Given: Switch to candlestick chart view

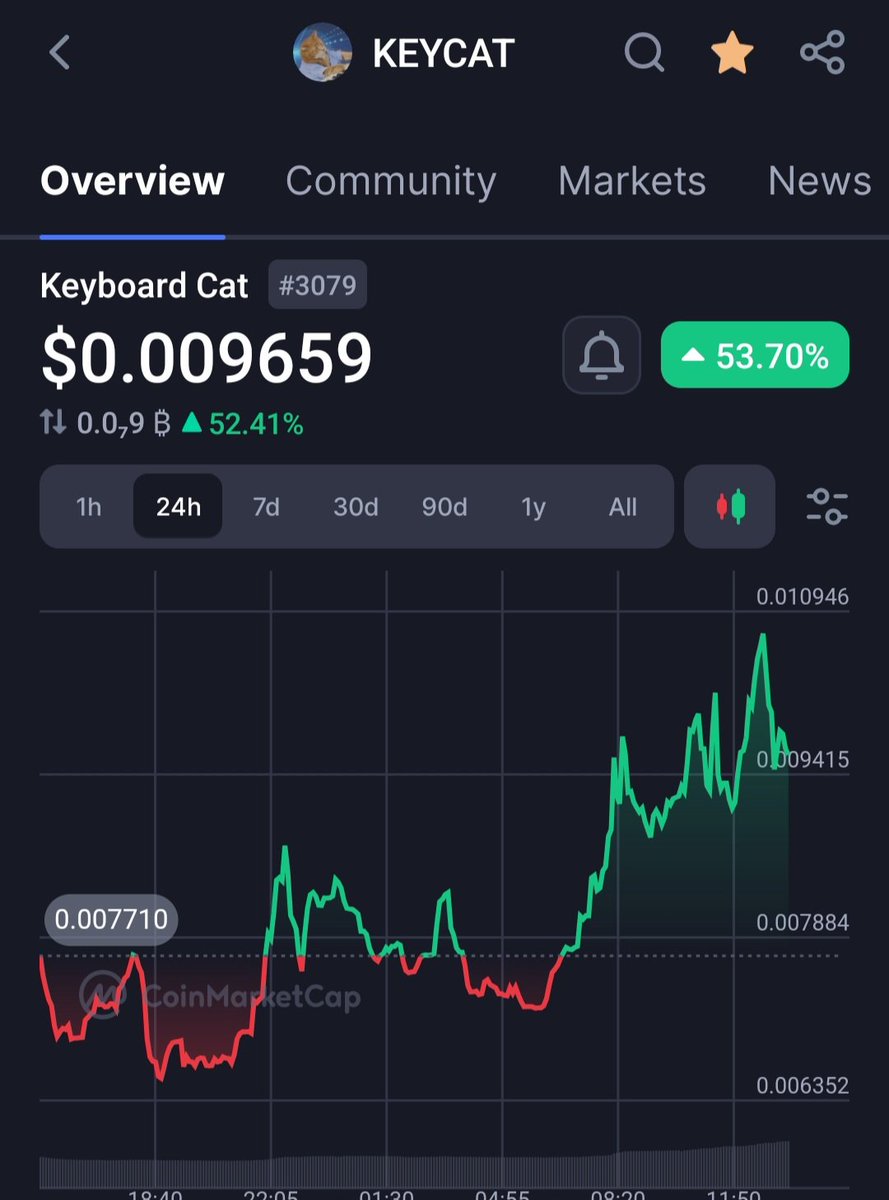Looking at the screenshot, I should point(730,506).
